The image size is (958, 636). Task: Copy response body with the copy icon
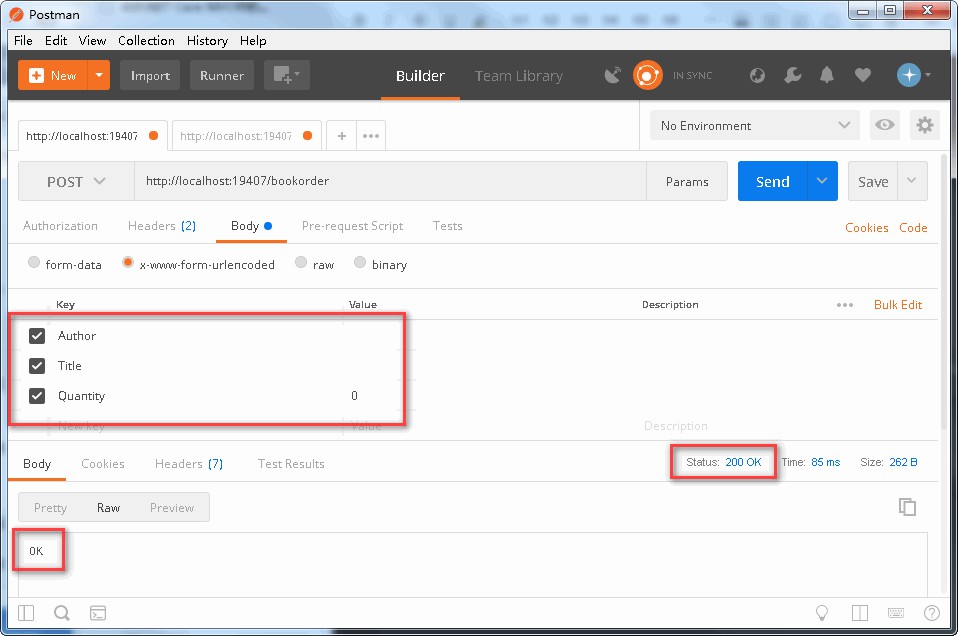[x=907, y=507]
